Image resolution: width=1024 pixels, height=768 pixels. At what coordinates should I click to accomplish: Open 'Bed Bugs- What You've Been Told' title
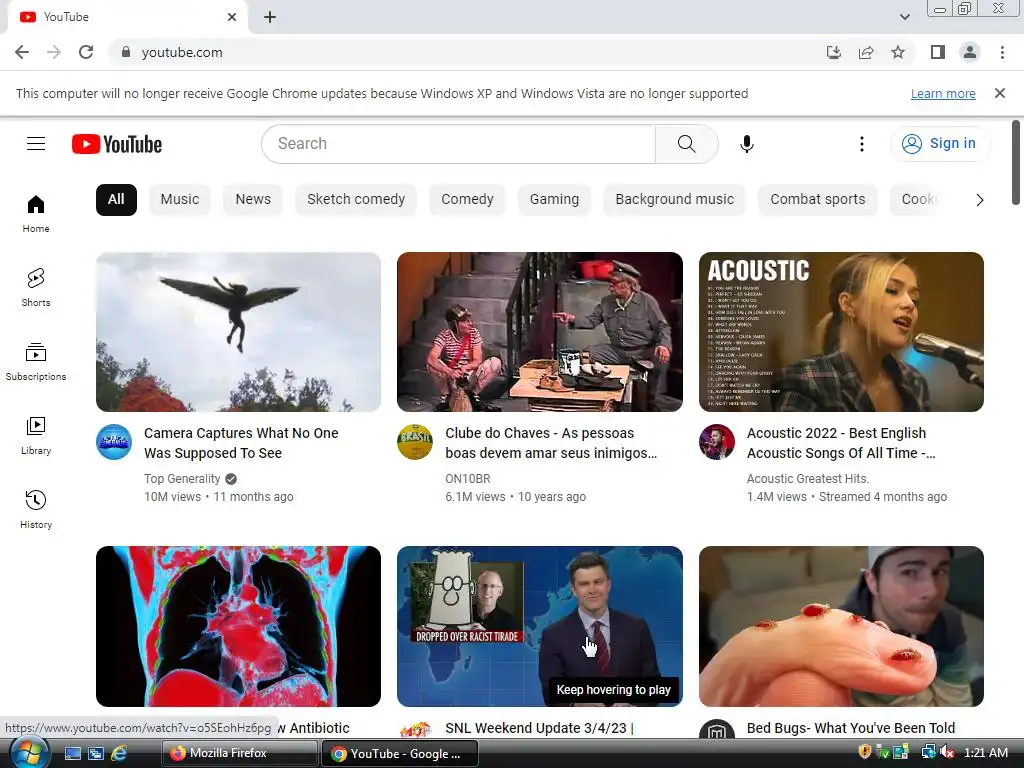(850, 728)
